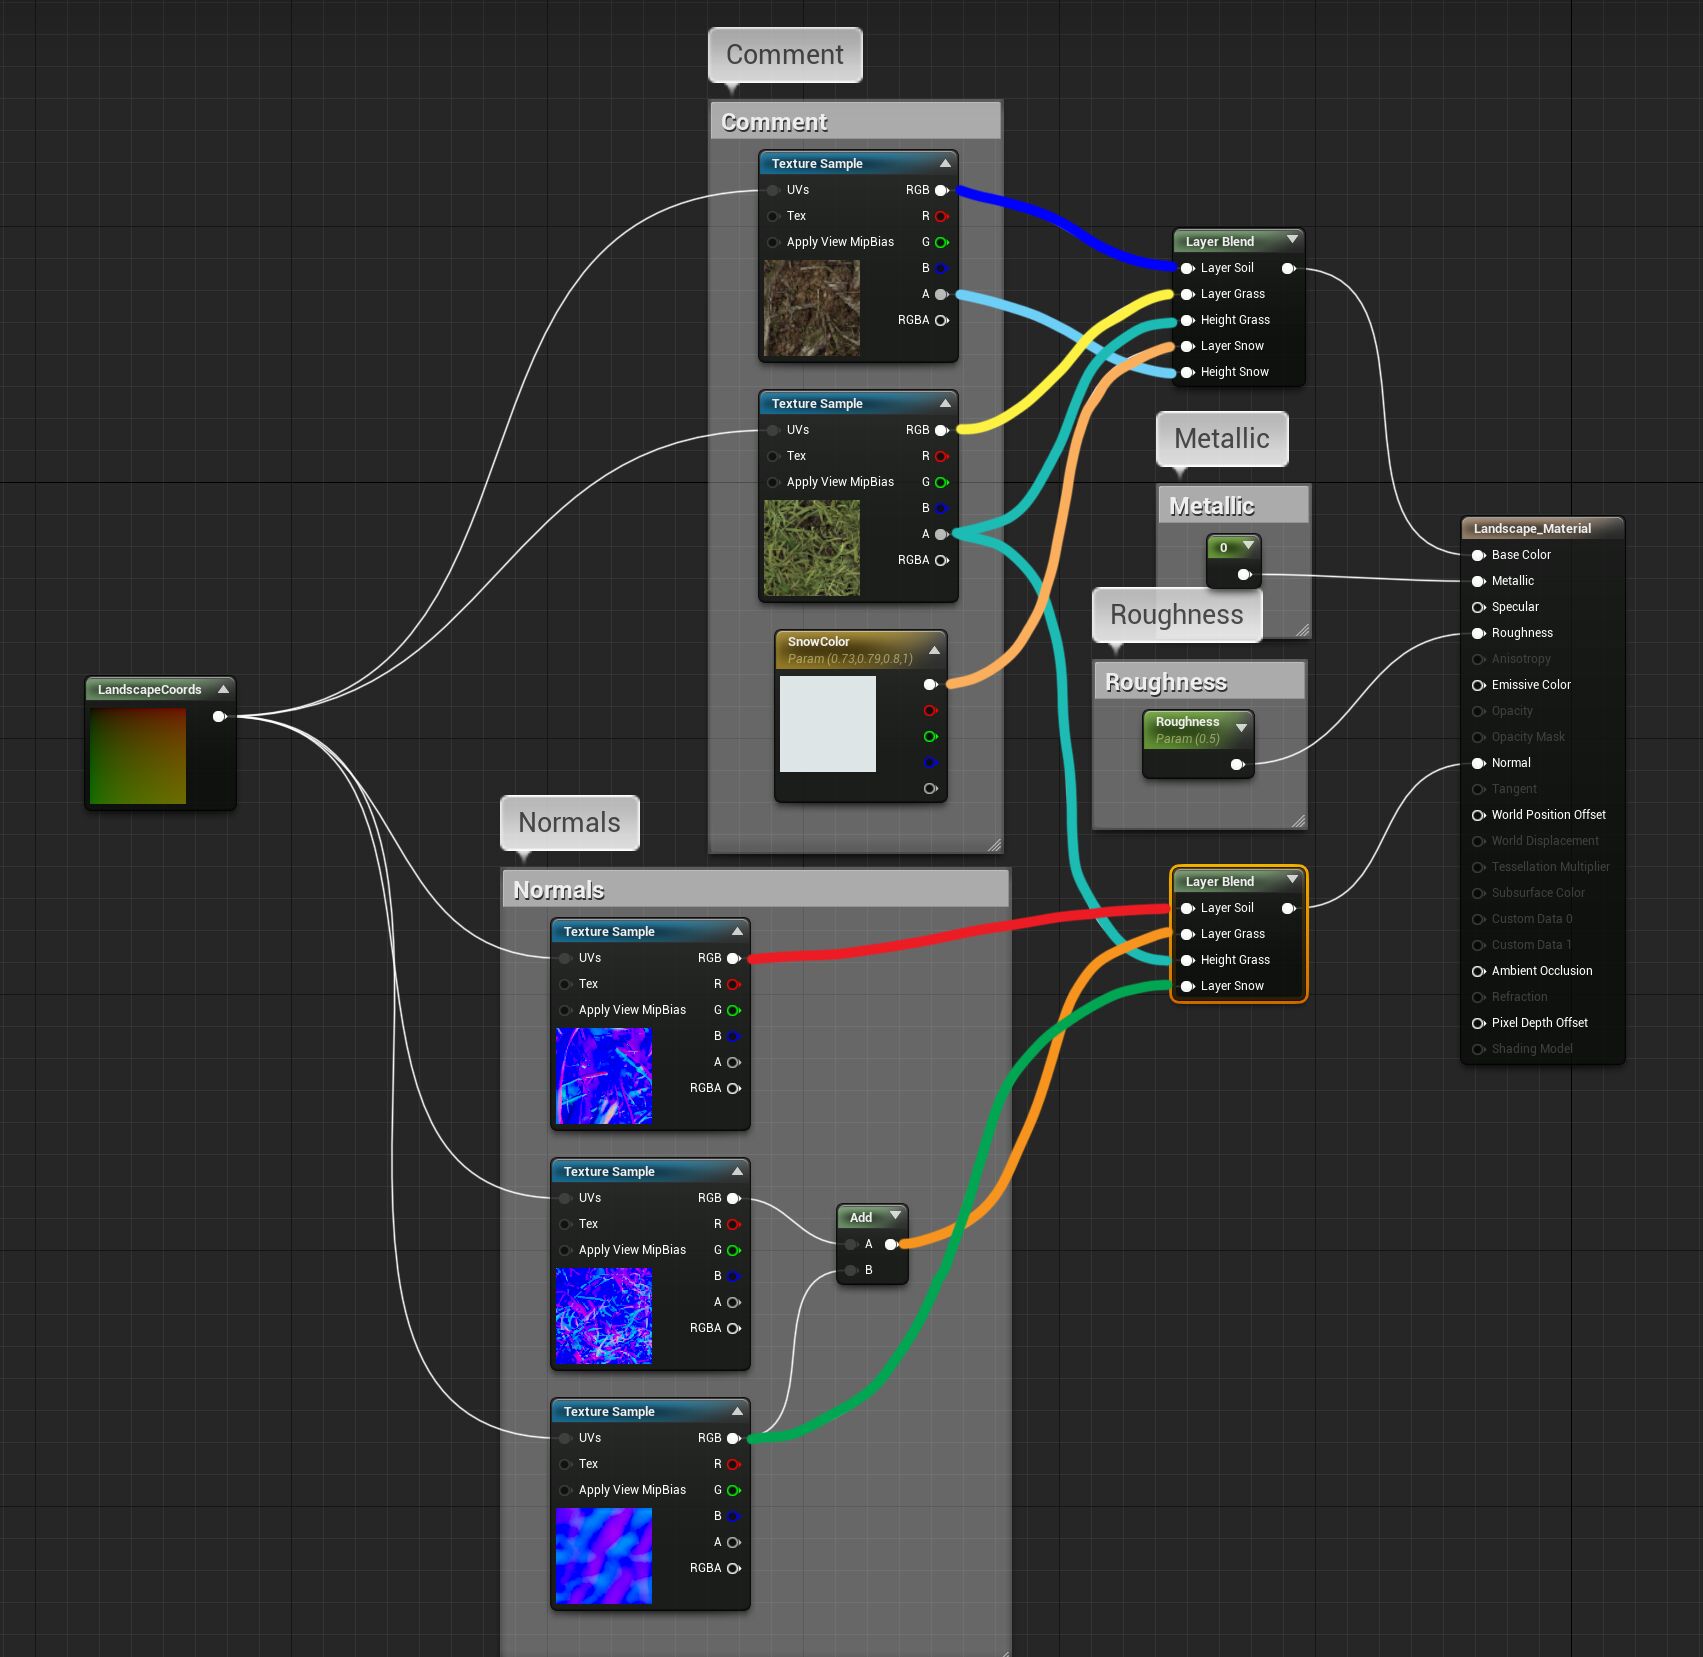Collapse the LandscapeCoords node with its arrow
The image size is (1703, 1657).
pos(224,689)
